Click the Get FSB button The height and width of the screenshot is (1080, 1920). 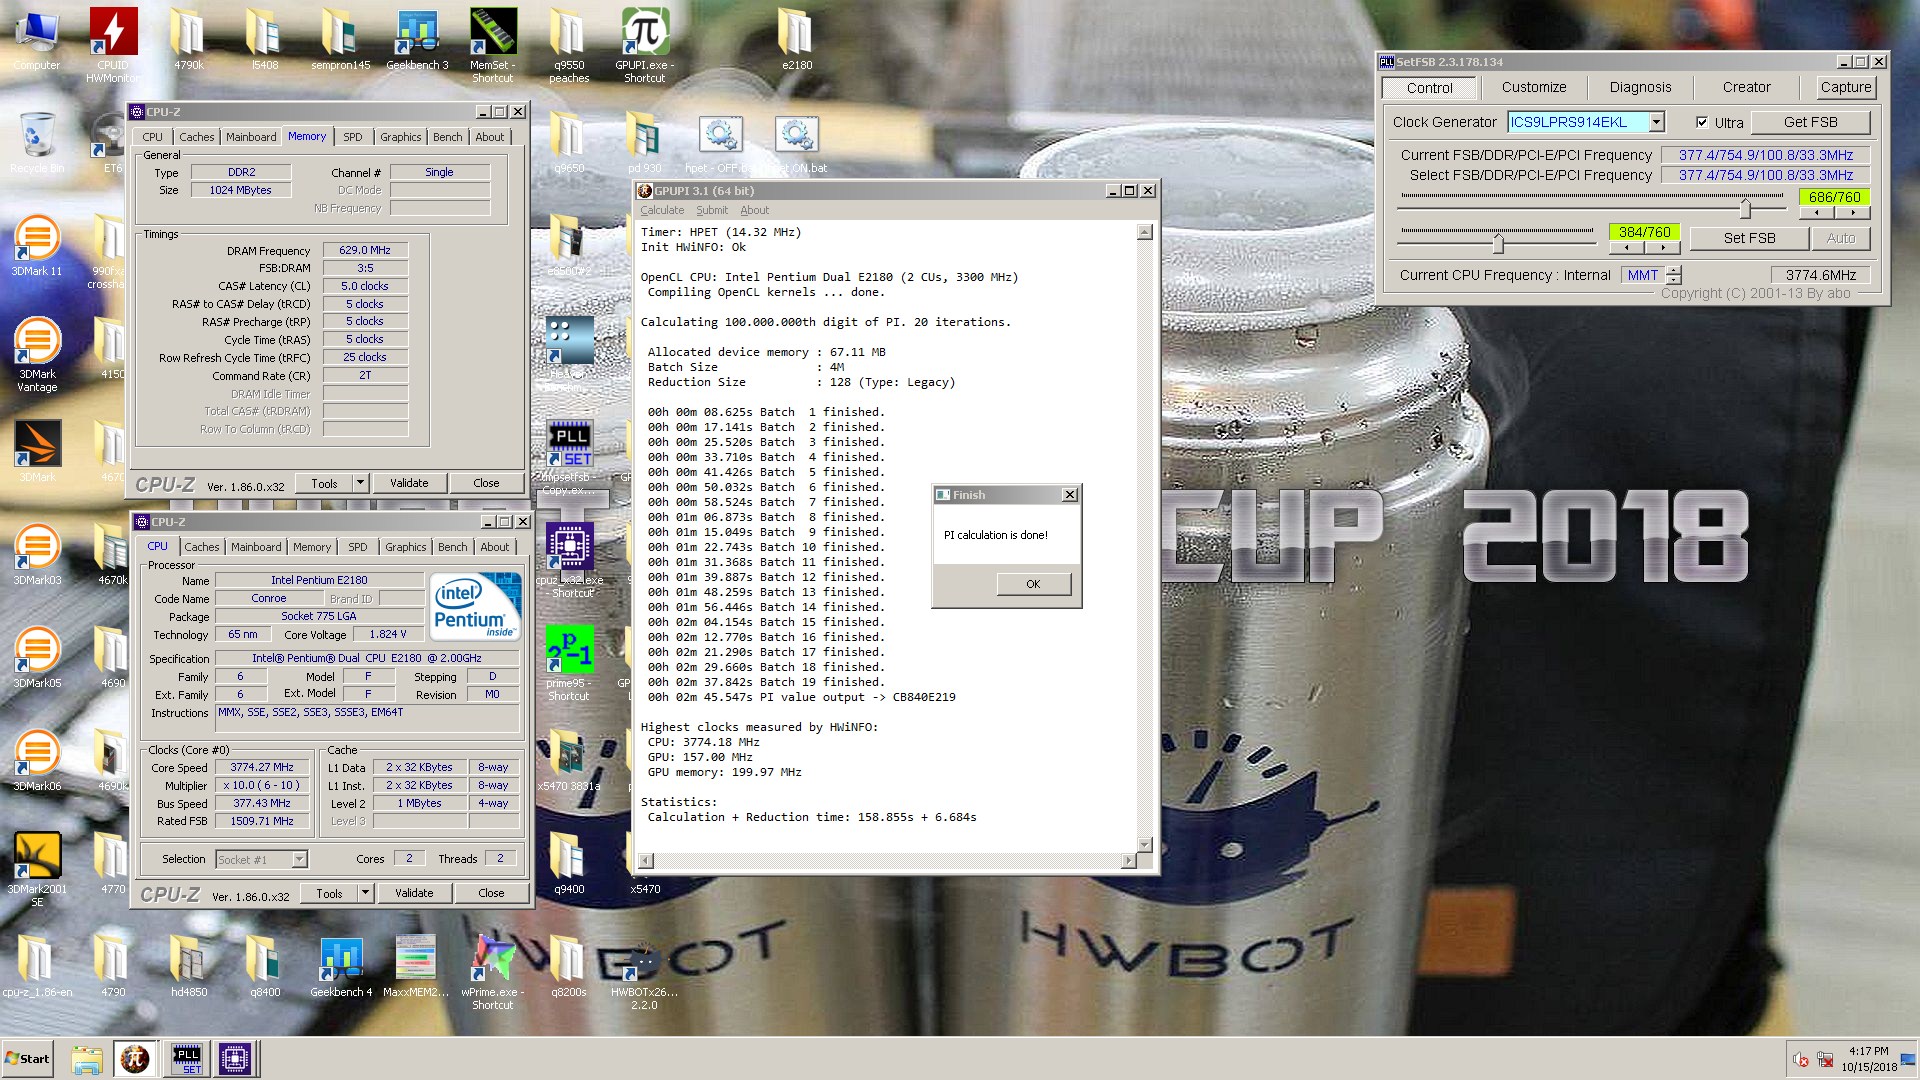coord(1810,122)
